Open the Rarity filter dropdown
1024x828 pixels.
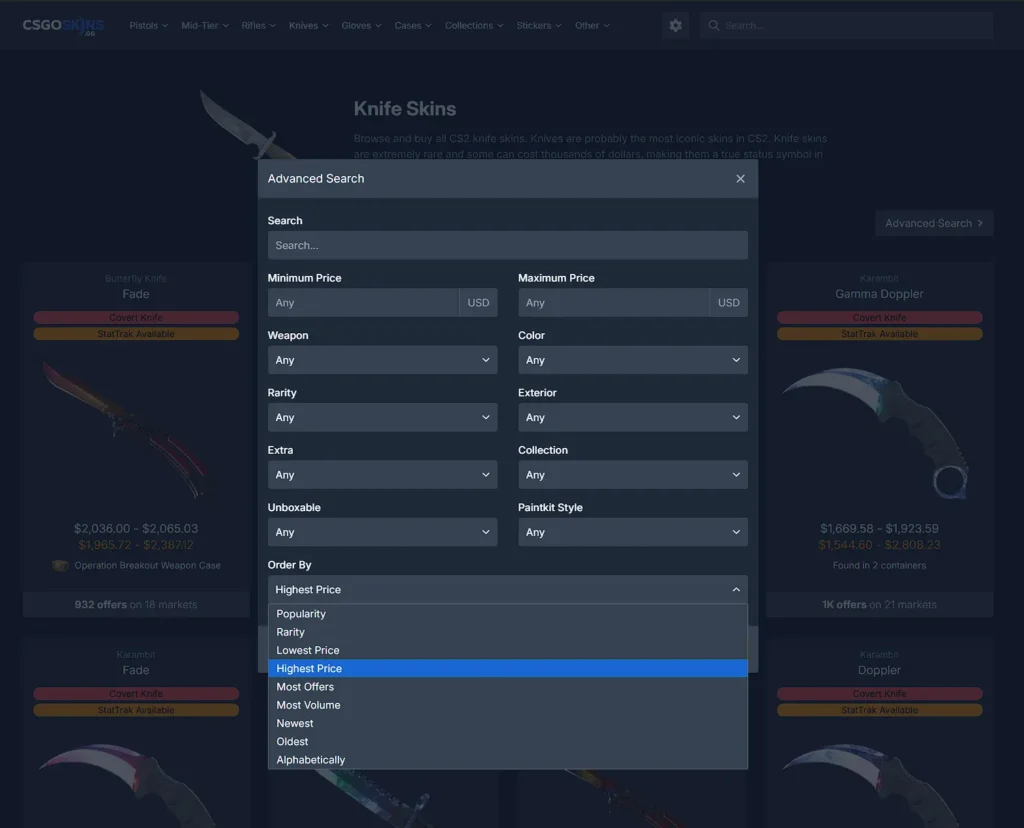(x=382, y=417)
